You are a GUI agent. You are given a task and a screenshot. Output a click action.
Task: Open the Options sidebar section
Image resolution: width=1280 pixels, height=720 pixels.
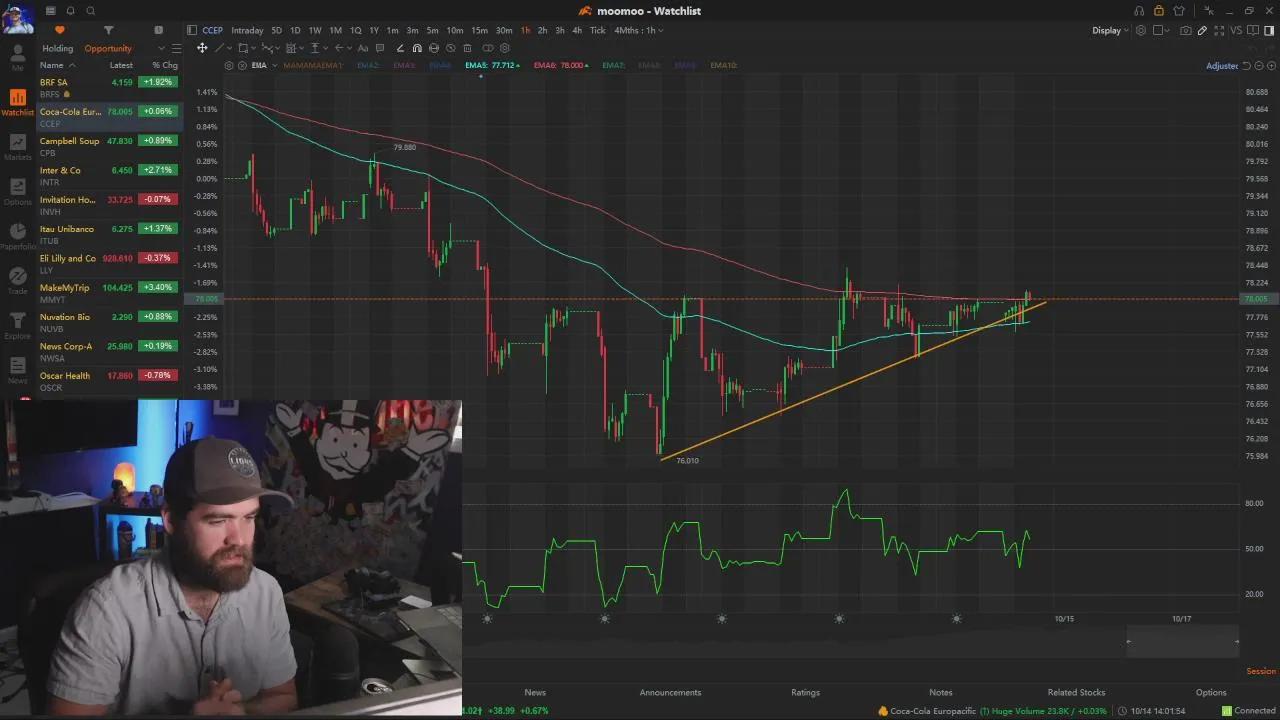(17, 192)
